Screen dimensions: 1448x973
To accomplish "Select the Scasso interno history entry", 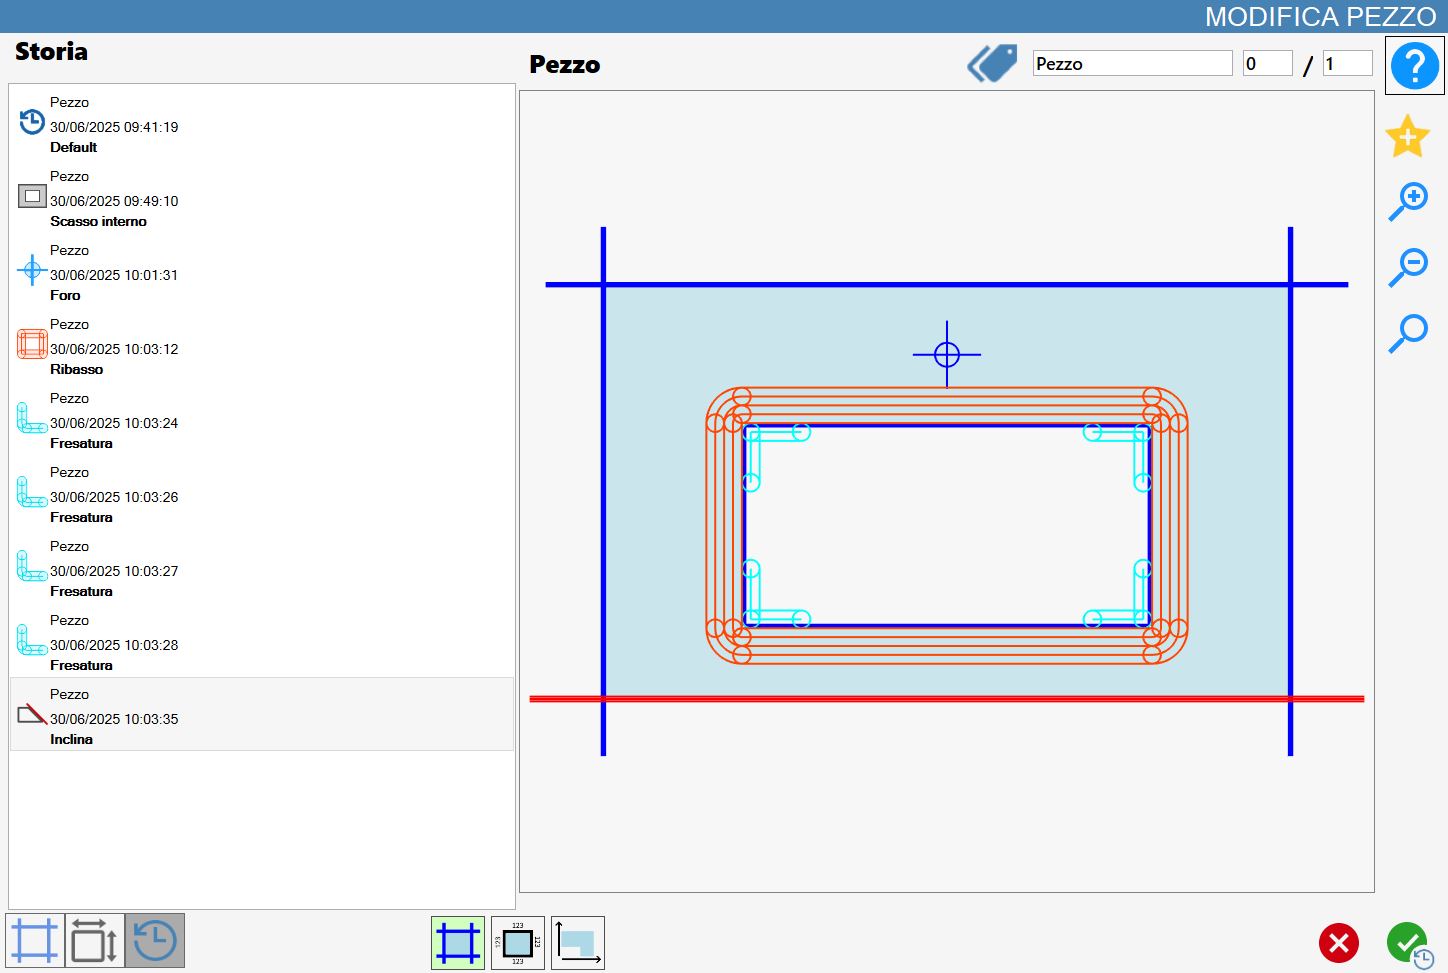I will (x=262, y=198).
